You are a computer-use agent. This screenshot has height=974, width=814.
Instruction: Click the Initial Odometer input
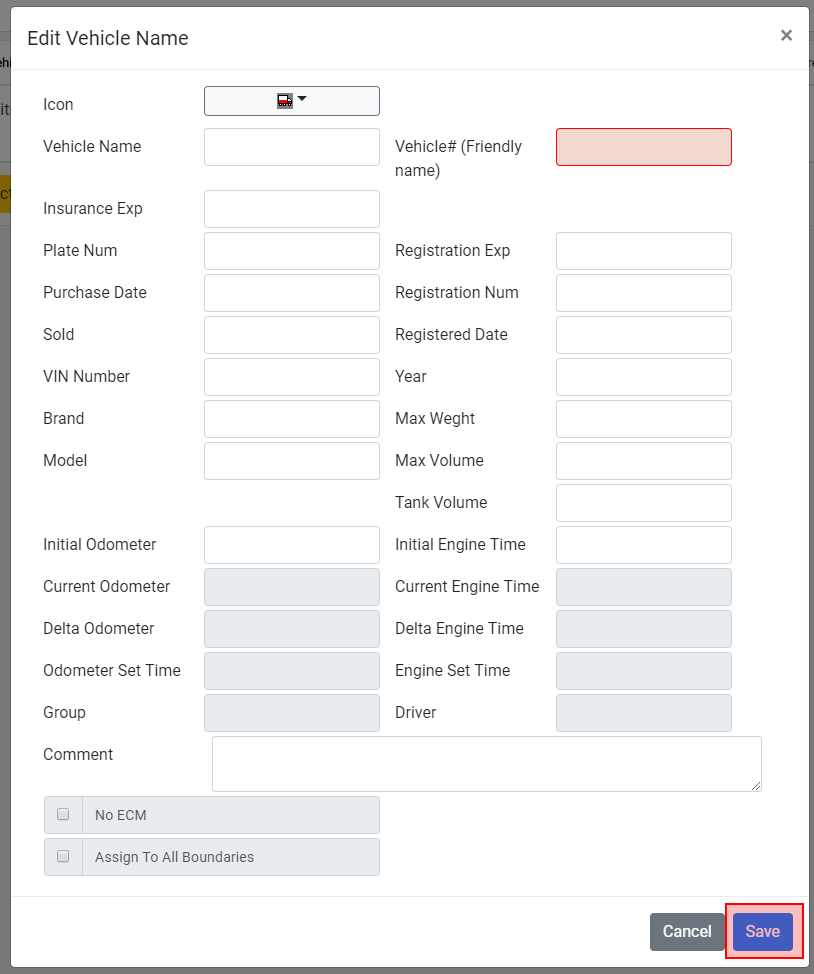pyautogui.click(x=291, y=545)
